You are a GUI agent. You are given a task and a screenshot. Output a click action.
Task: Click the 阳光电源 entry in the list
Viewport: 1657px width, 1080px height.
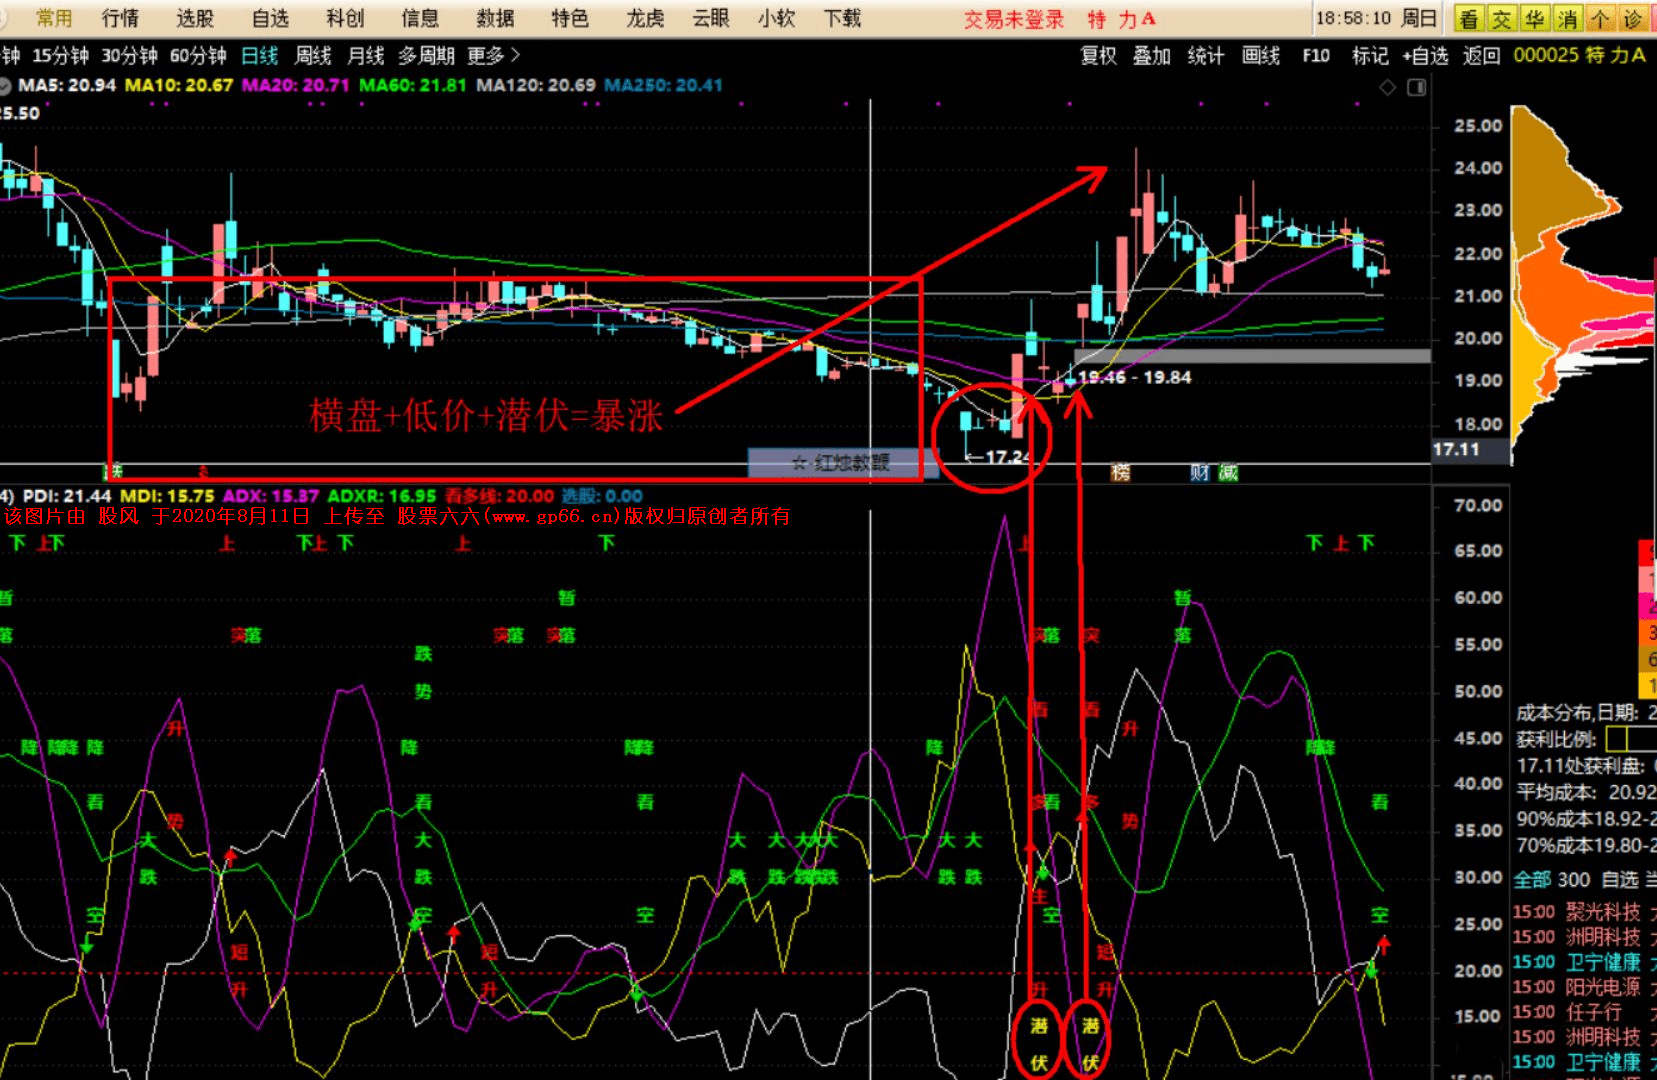1603,987
